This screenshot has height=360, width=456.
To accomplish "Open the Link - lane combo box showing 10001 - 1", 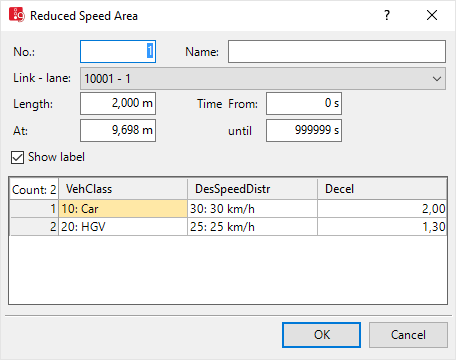I will (x=263, y=79).
